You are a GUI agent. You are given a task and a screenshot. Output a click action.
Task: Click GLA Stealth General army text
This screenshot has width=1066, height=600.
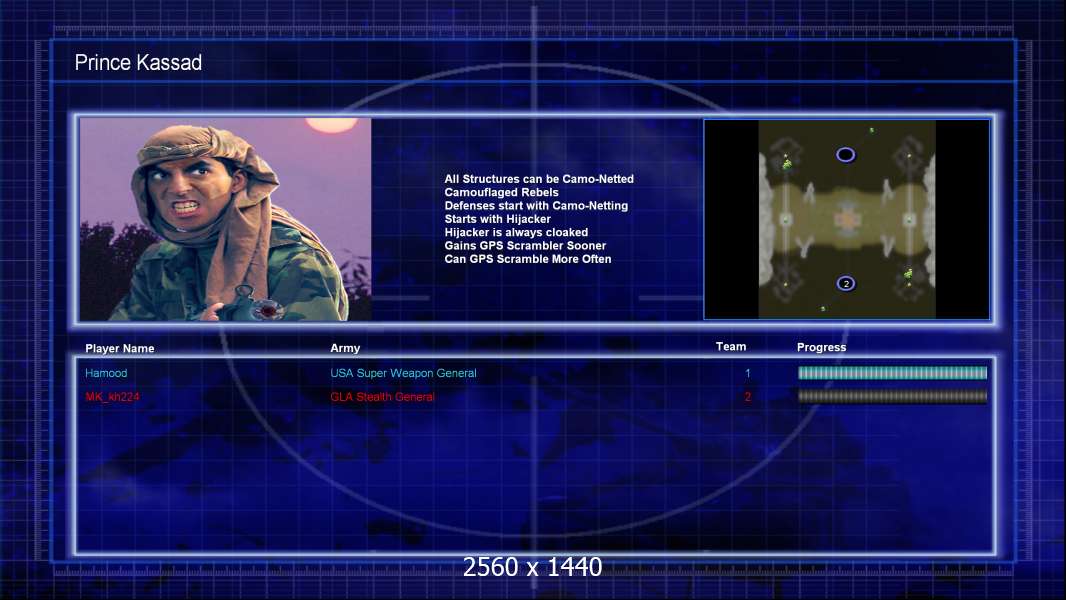382,397
